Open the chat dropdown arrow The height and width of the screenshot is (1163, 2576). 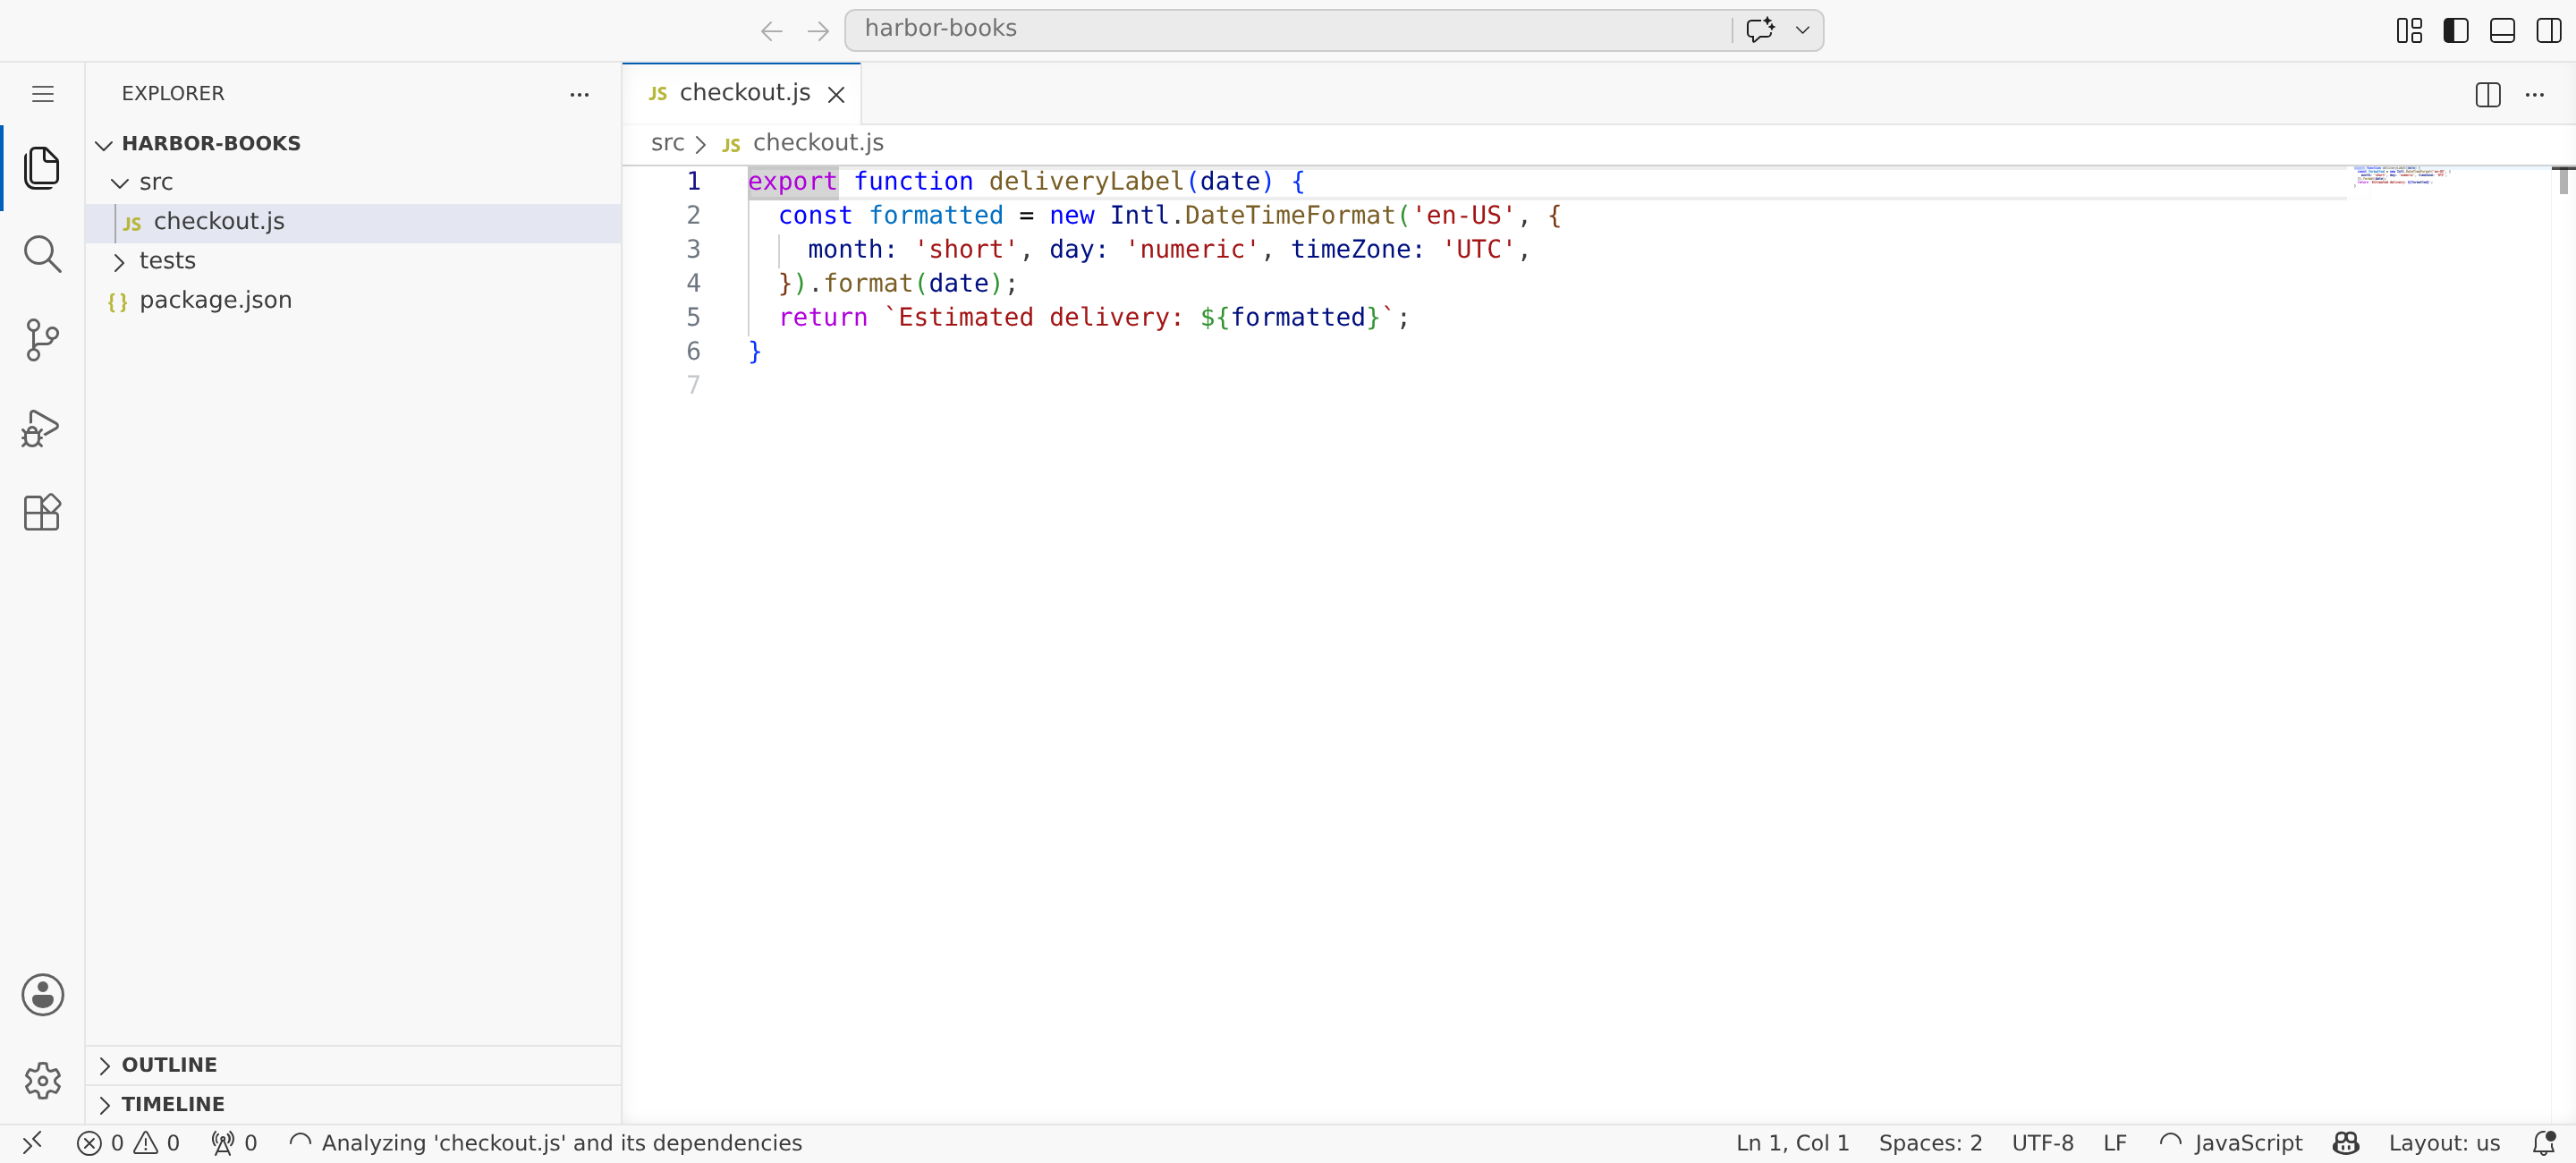coord(1802,30)
